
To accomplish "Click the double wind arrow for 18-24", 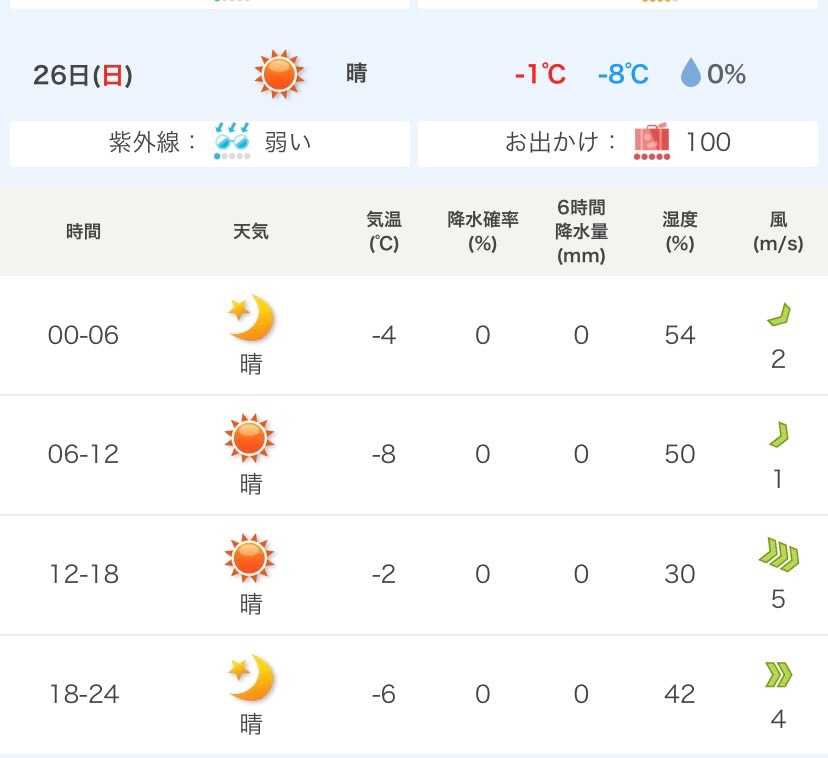I will (x=778, y=676).
